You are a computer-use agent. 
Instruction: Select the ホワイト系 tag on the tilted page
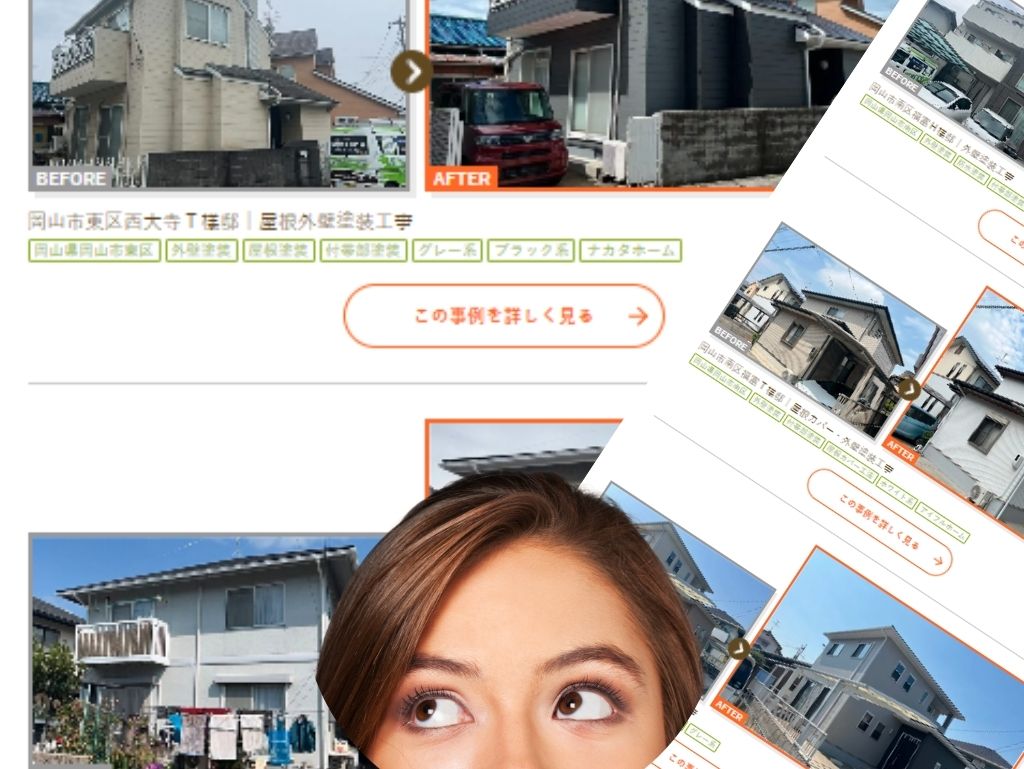point(897,492)
